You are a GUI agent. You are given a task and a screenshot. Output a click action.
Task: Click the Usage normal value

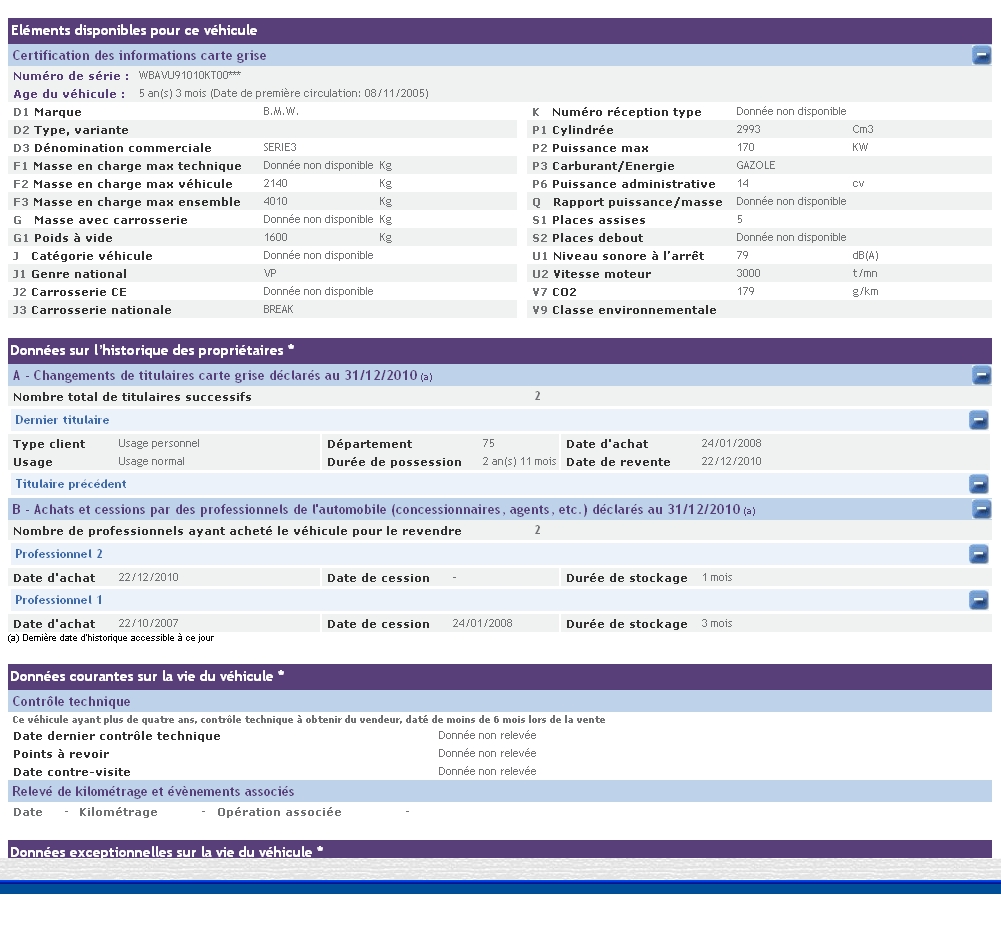pos(151,461)
